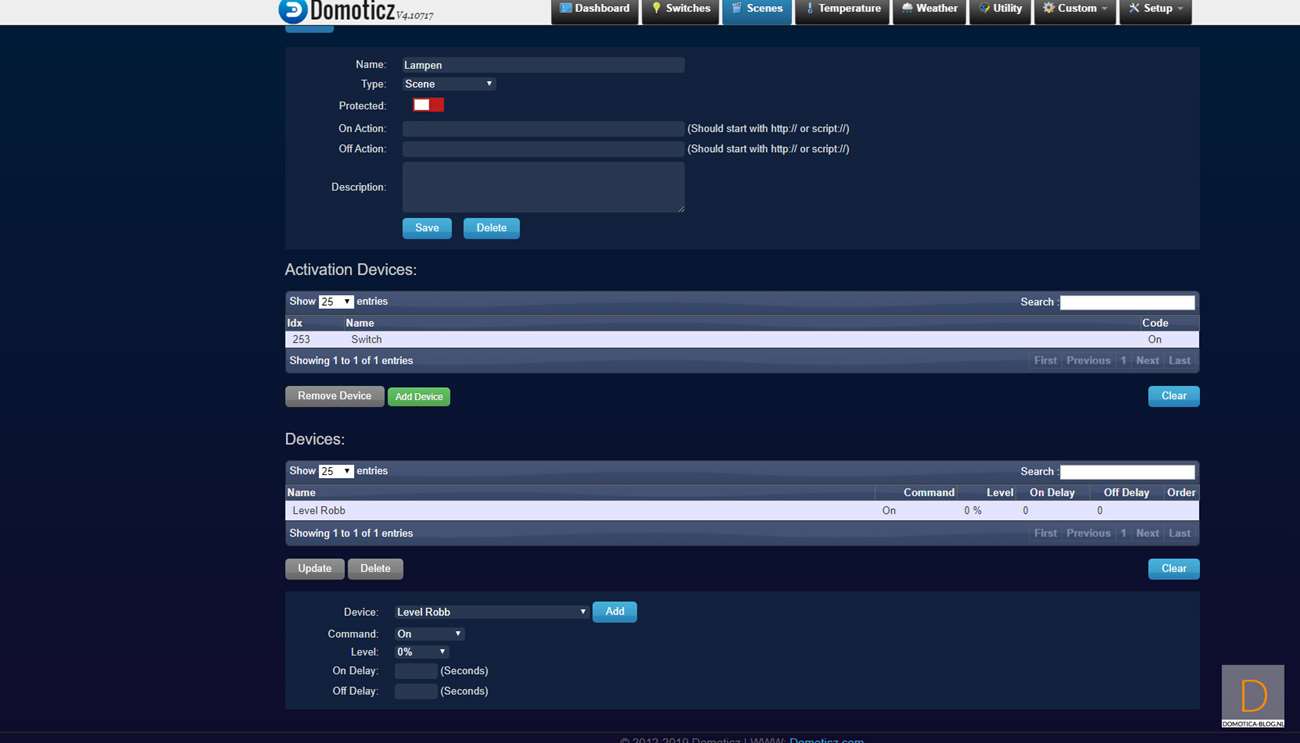Sort Devices table by On Delay column

pos(1052,493)
